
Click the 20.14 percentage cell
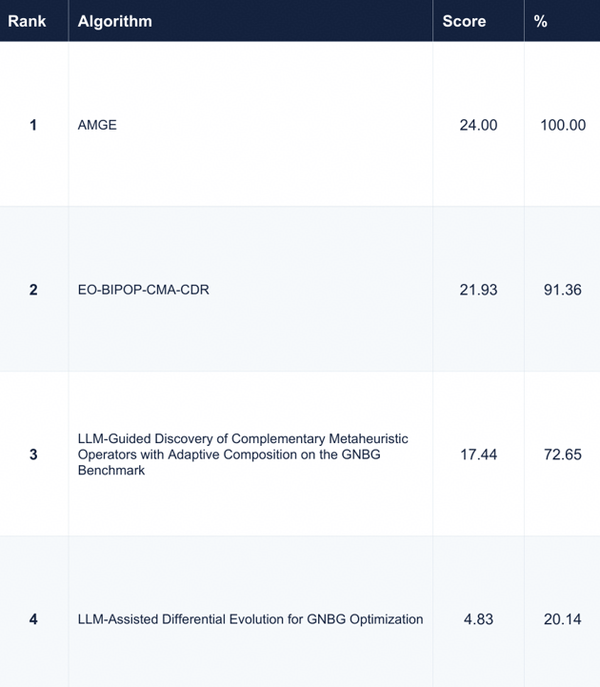point(563,619)
